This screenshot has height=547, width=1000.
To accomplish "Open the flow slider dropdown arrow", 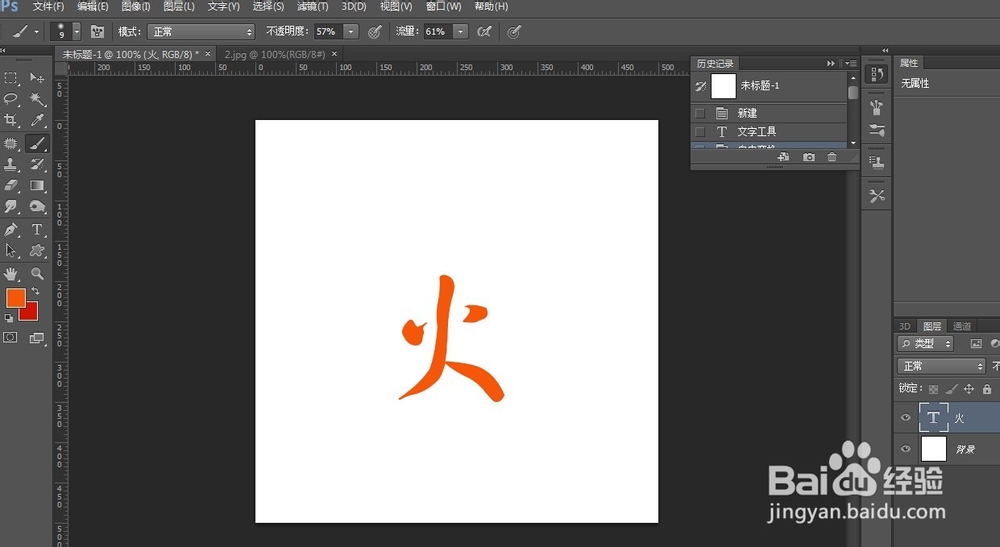I will coord(460,31).
